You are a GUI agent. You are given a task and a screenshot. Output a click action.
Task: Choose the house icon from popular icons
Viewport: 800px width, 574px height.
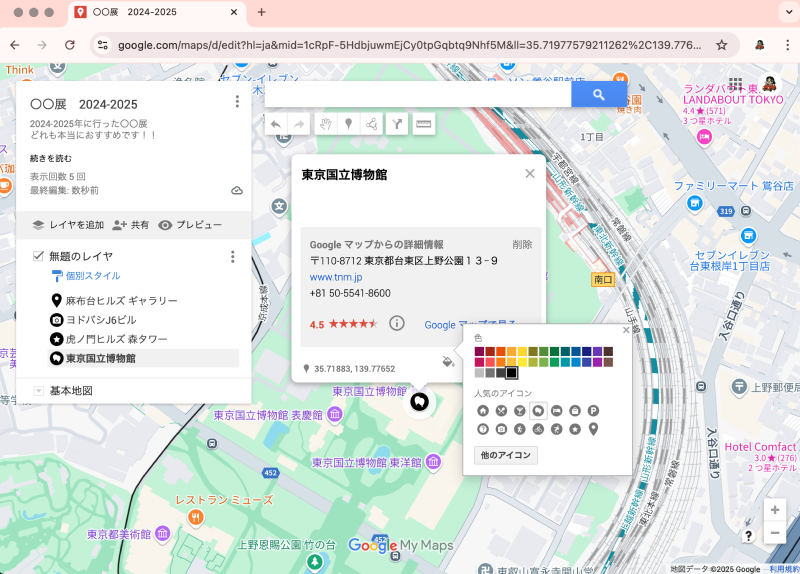coord(483,411)
